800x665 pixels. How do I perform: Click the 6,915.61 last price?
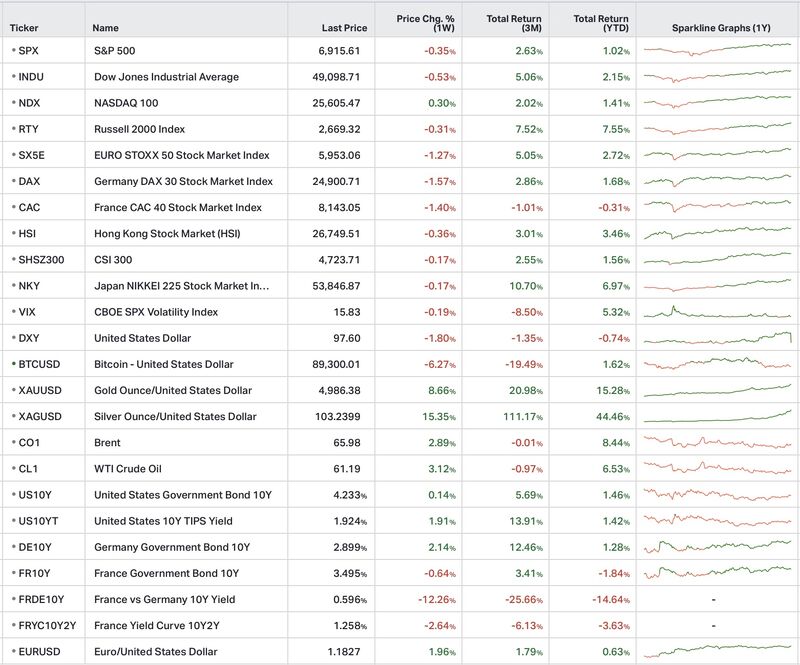339,51
